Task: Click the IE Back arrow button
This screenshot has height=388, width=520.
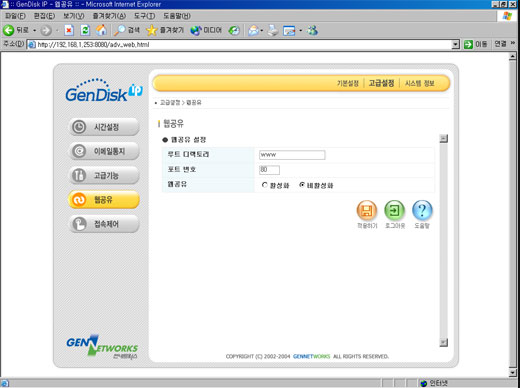Action: (9, 30)
